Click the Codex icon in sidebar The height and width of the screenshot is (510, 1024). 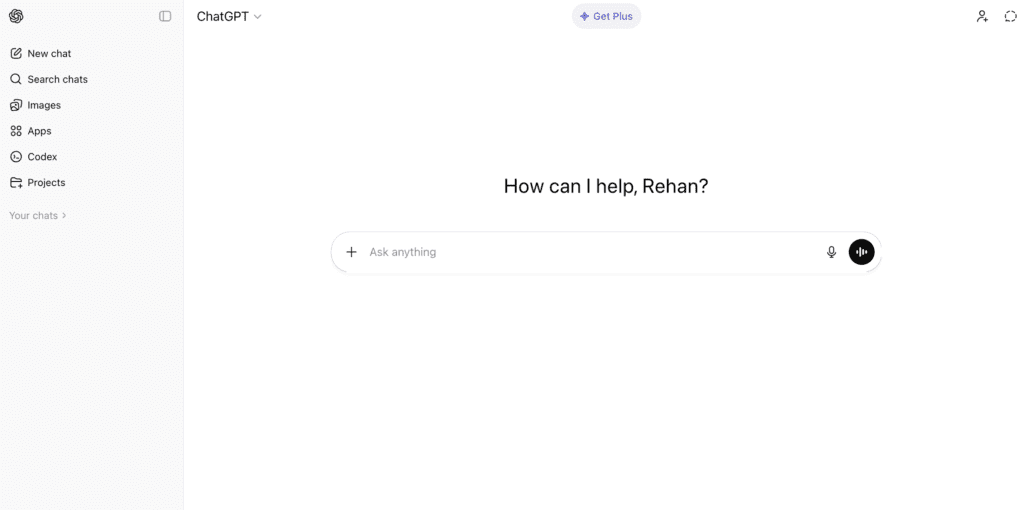point(16,157)
